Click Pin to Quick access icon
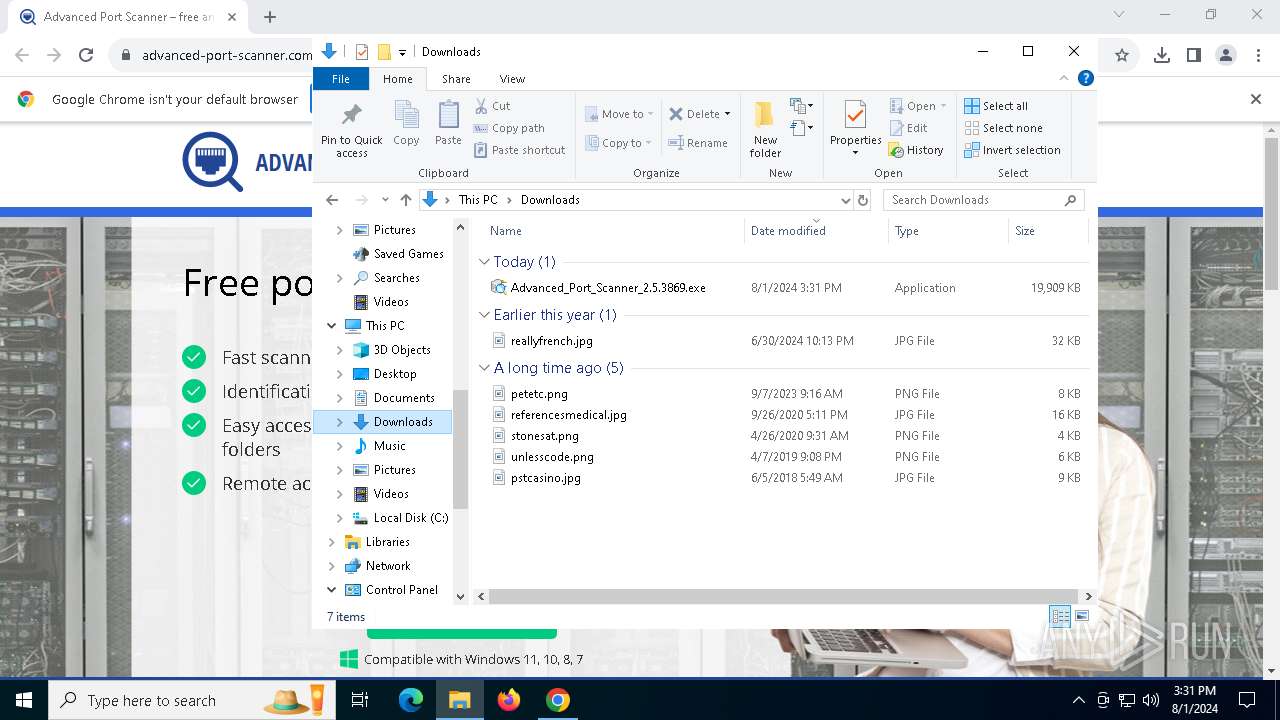 coord(351,114)
